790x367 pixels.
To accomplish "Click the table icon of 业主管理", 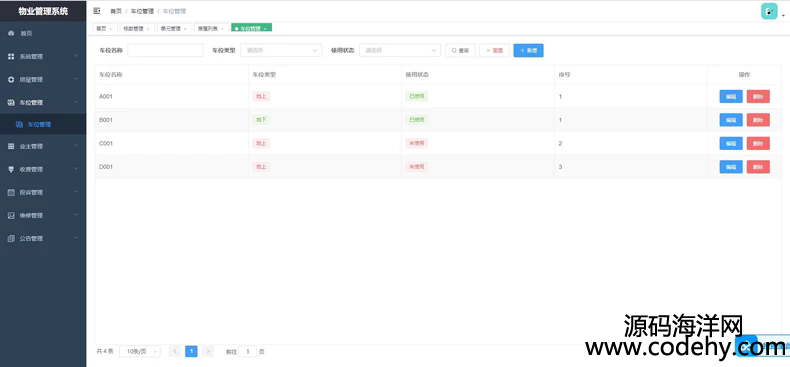I will pyautogui.click(x=11, y=146).
